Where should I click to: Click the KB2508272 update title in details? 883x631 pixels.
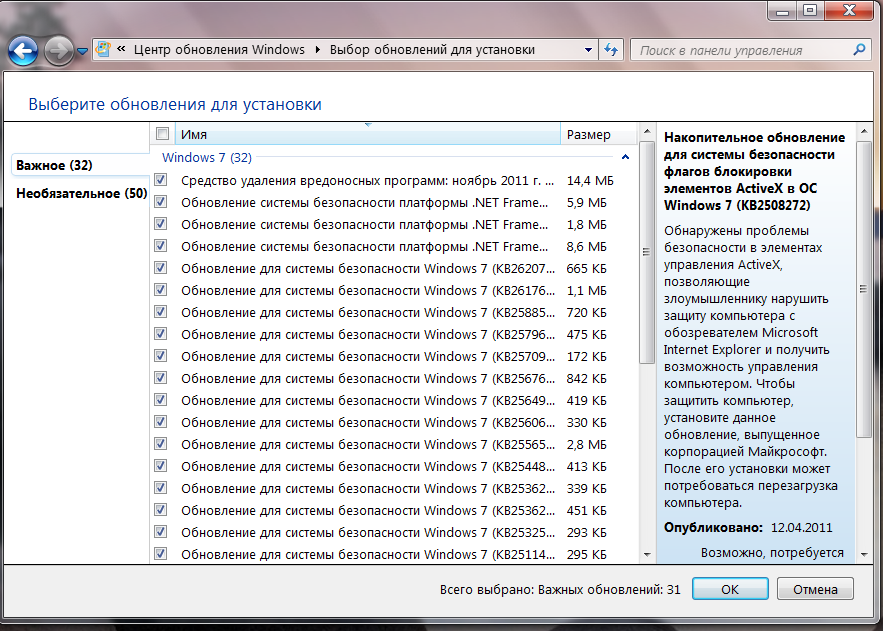coord(754,171)
